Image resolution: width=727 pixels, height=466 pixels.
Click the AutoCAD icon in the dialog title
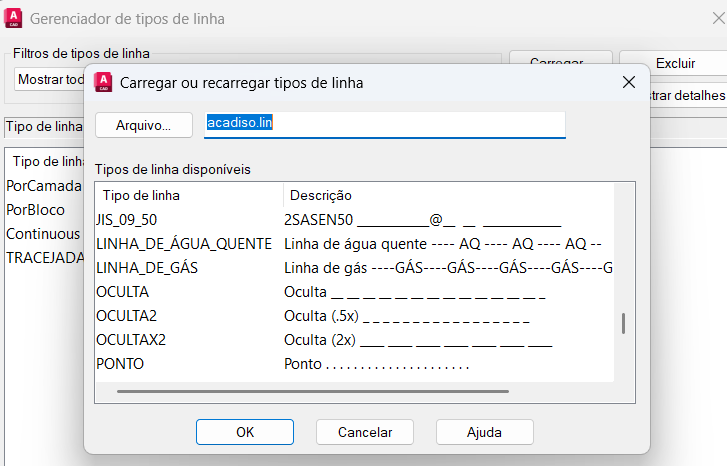102,83
